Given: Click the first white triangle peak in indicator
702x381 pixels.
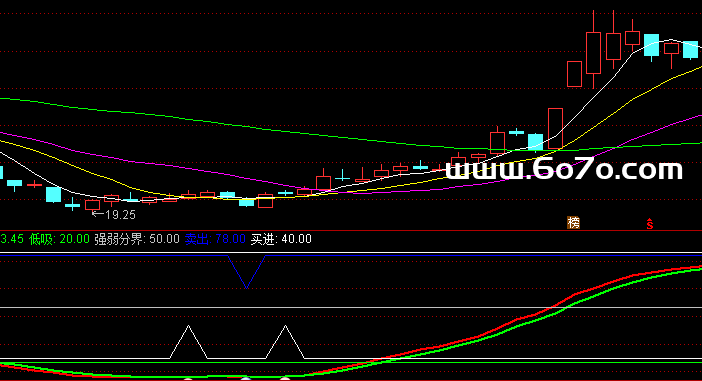Looking at the screenshot, I should [x=188, y=326].
